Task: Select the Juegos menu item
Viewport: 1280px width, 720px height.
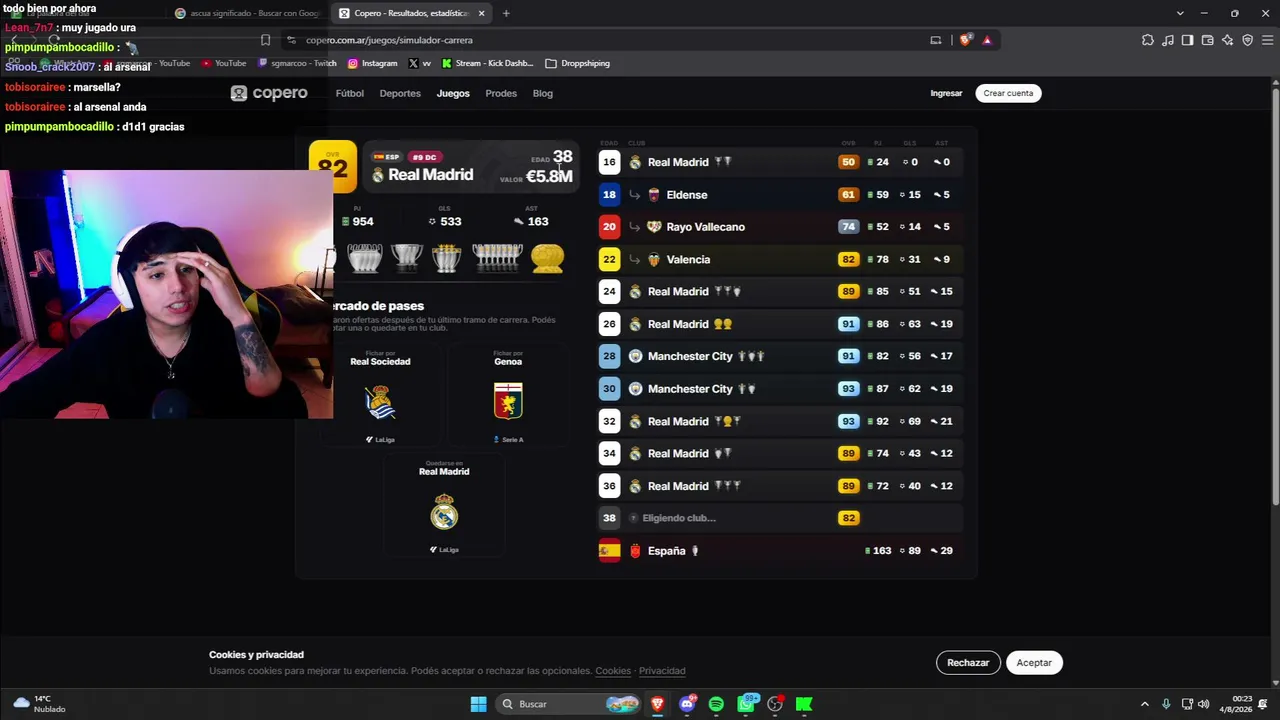Action: click(x=453, y=93)
